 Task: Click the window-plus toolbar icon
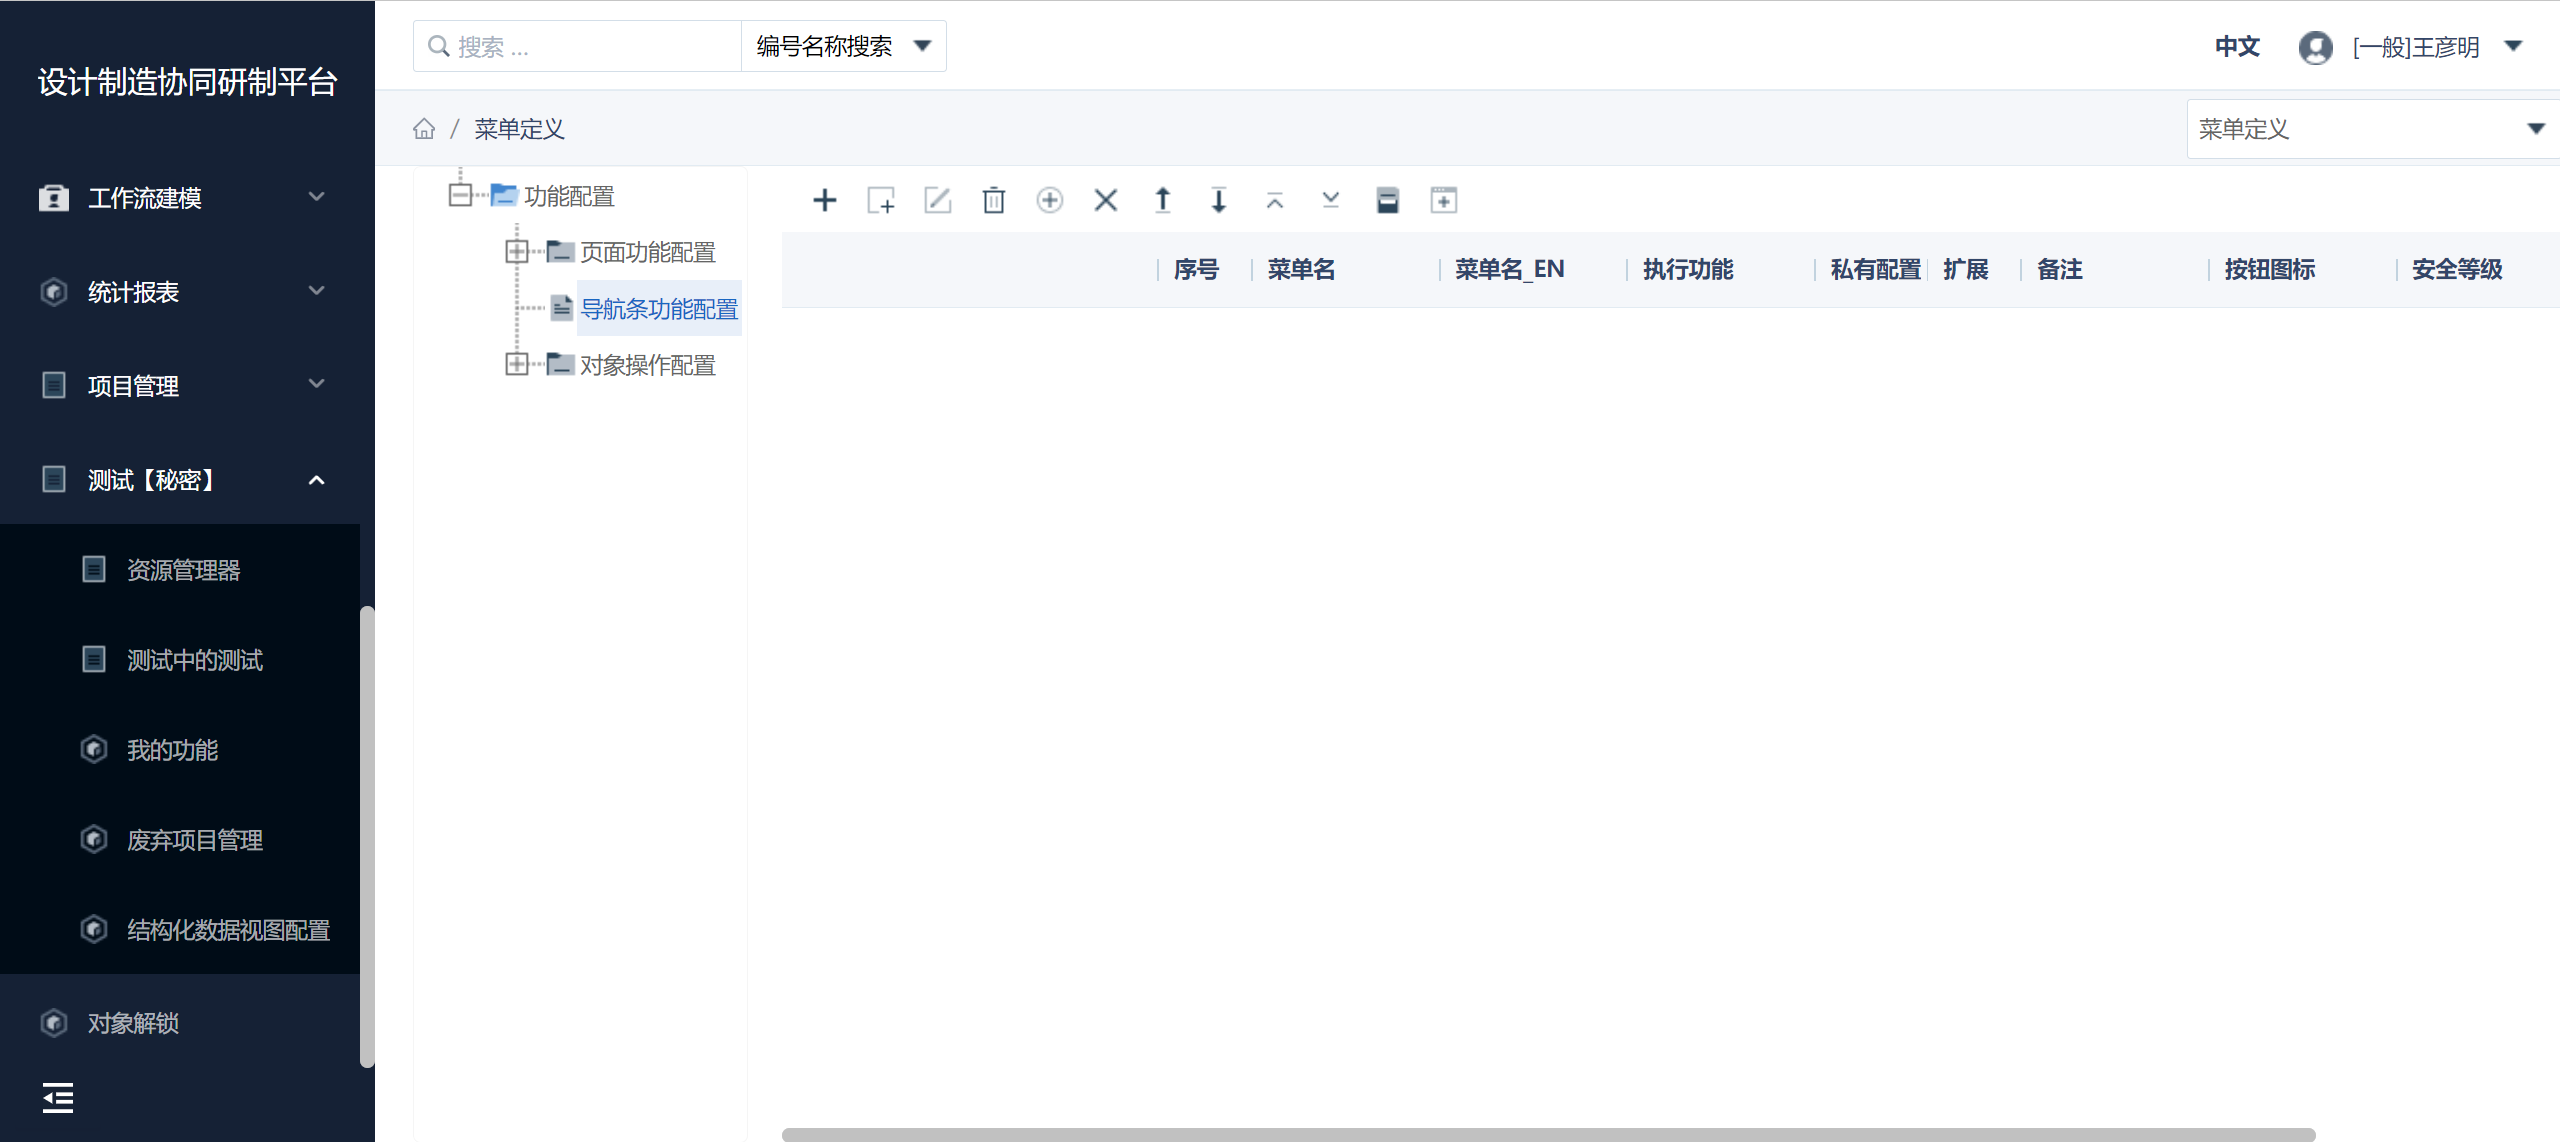(1443, 200)
